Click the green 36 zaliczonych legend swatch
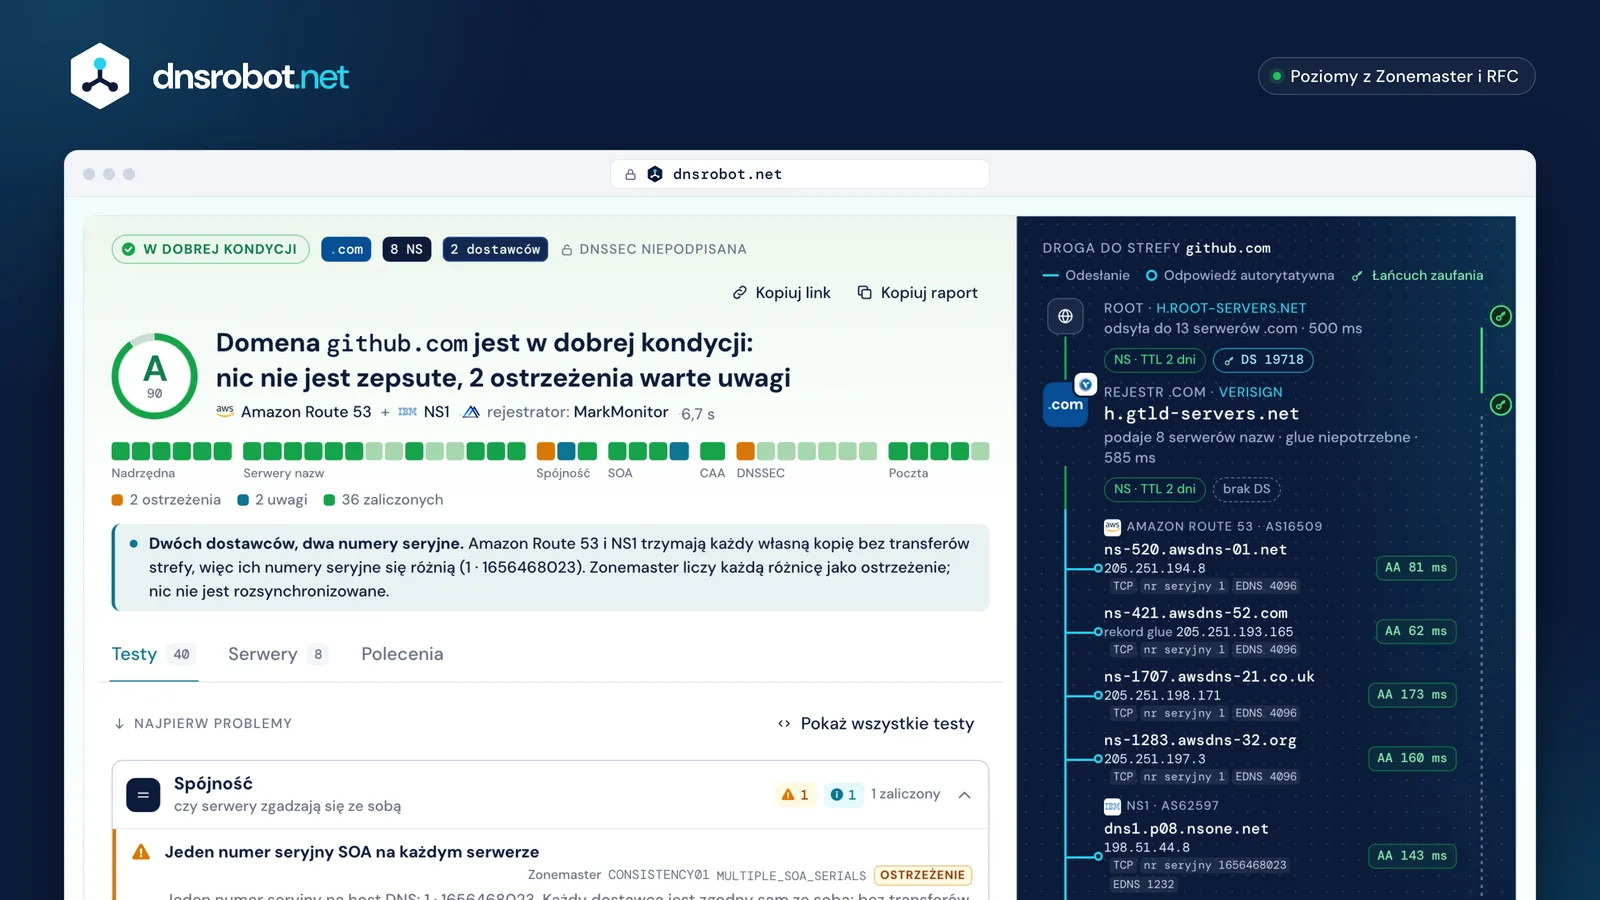Viewport: 1600px width, 900px height. pos(329,500)
